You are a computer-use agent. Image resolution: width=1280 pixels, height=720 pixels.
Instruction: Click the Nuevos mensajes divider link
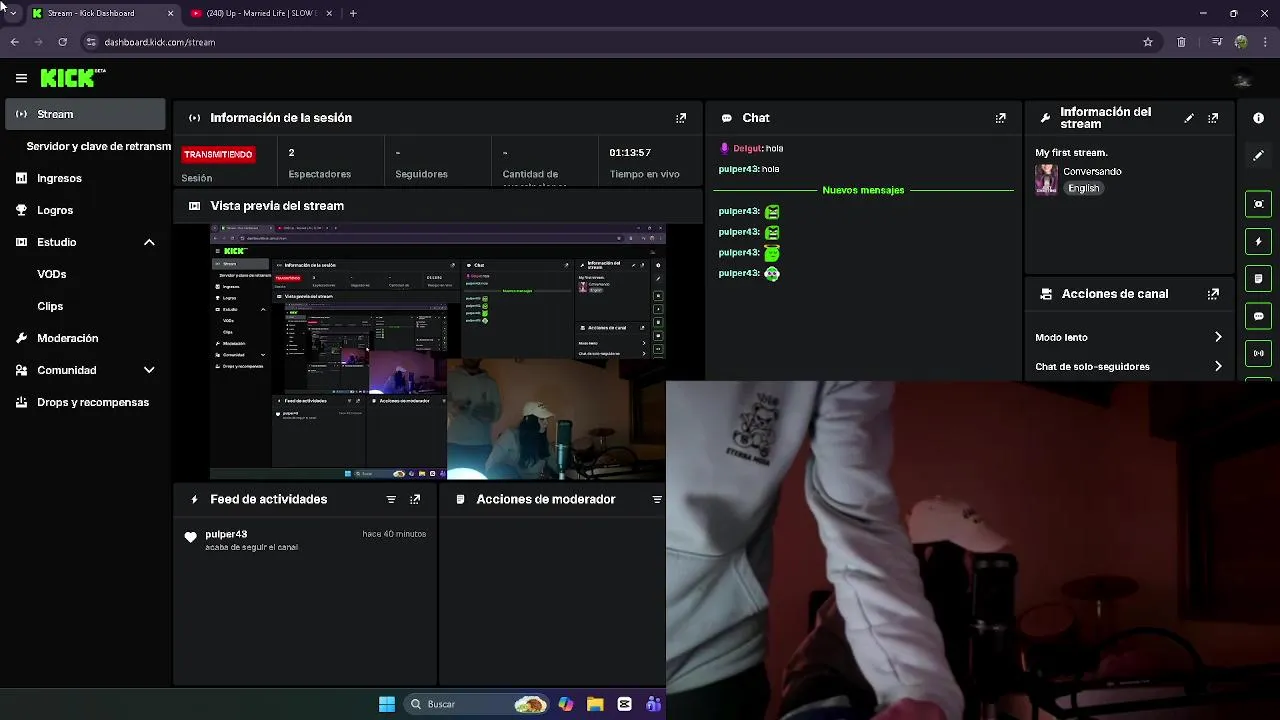click(863, 190)
